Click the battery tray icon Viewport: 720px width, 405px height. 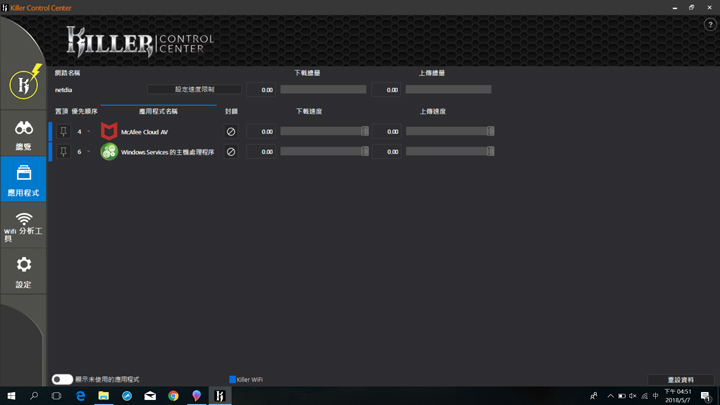pos(622,395)
